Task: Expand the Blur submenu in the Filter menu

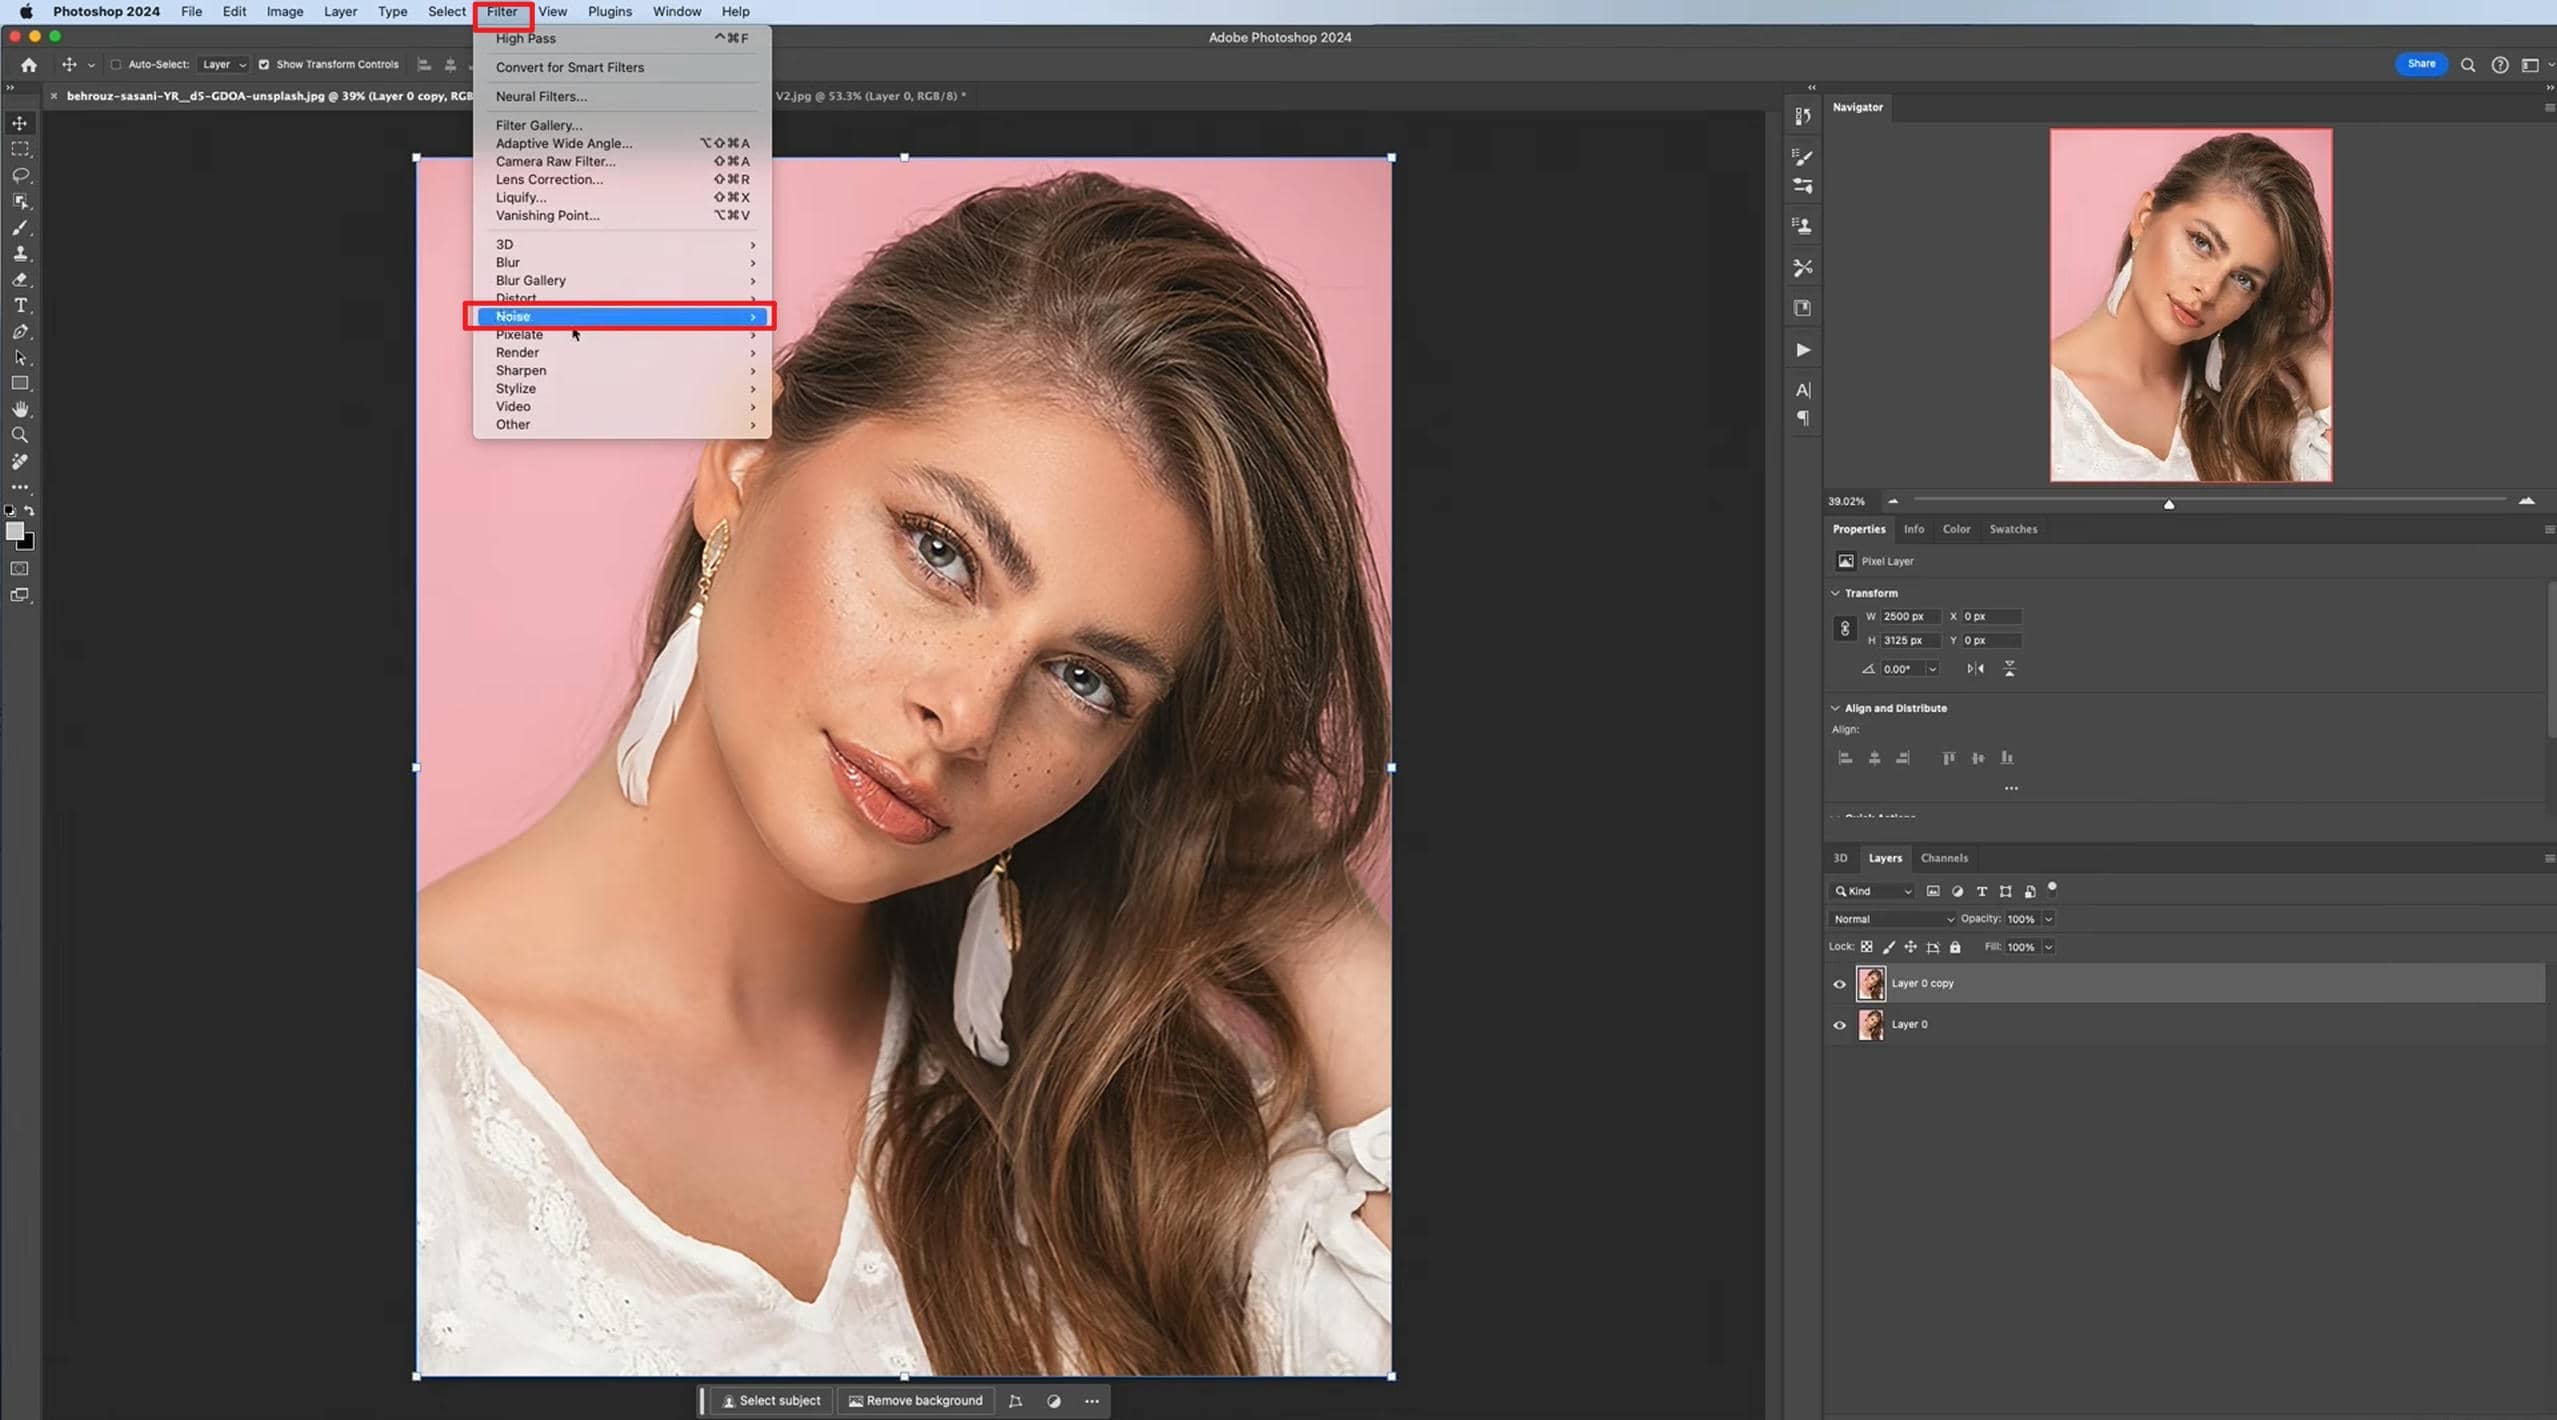Action: [621, 263]
